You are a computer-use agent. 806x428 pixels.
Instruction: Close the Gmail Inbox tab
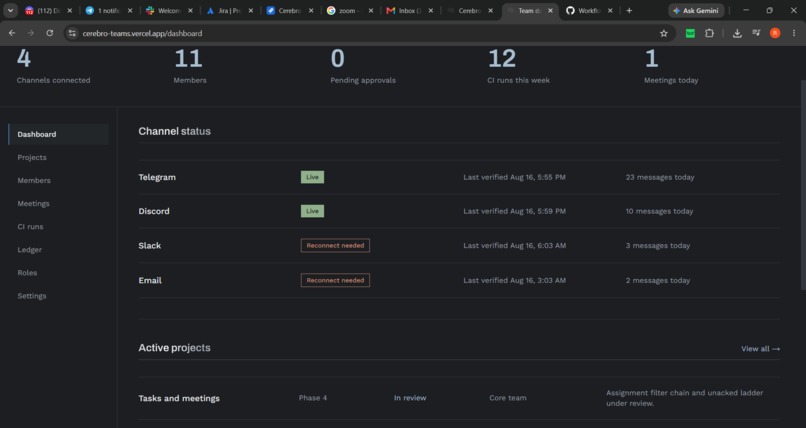[x=430, y=10]
